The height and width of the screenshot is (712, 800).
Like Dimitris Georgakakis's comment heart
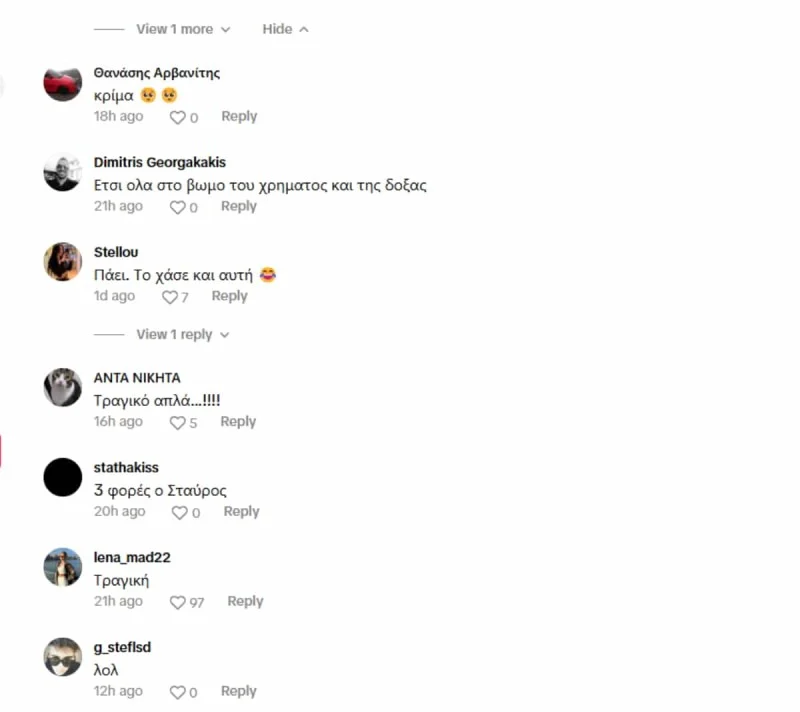tap(178, 208)
